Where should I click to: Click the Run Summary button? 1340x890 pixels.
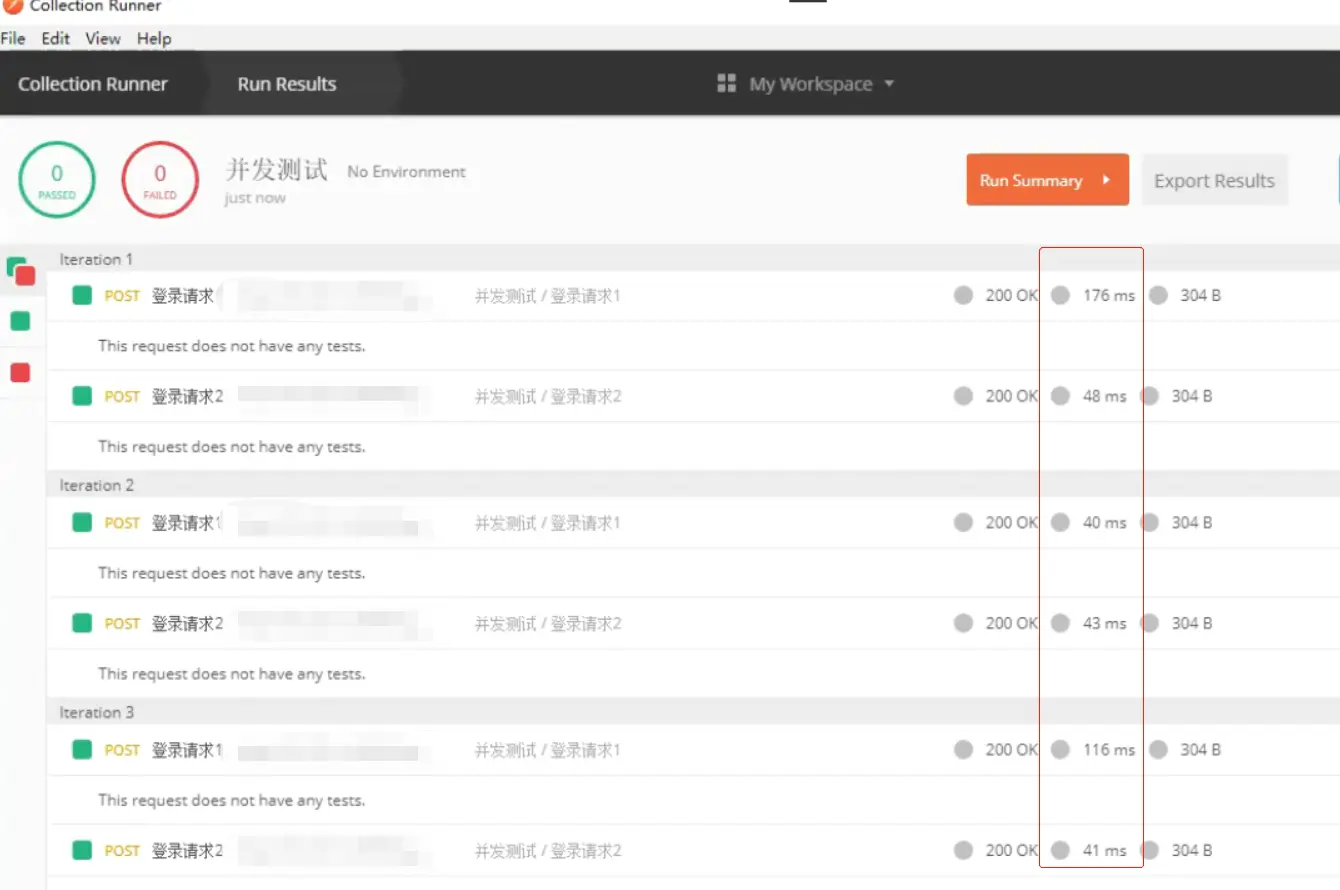tap(1047, 180)
